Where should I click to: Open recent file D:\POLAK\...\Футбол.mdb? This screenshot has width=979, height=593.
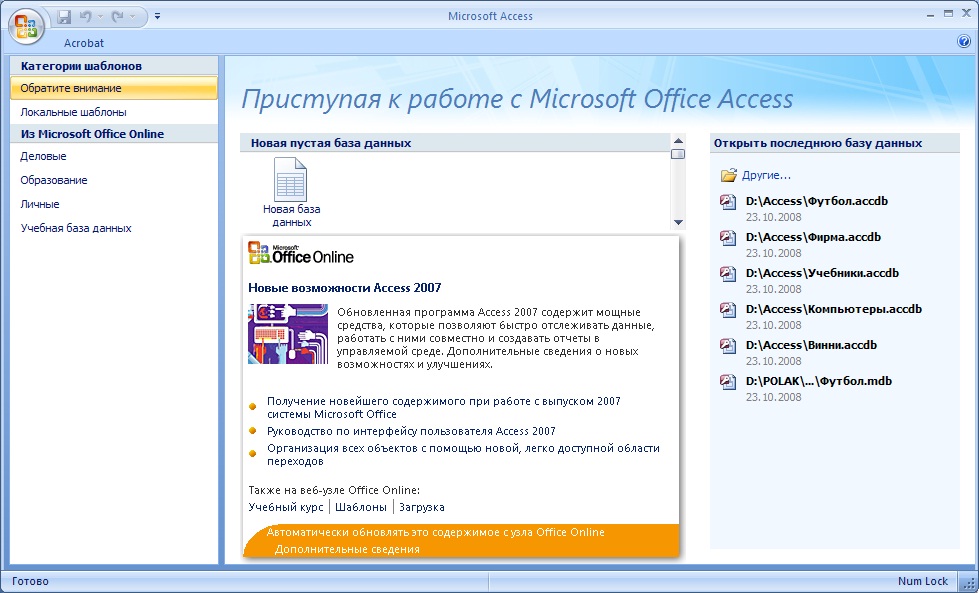click(x=819, y=381)
